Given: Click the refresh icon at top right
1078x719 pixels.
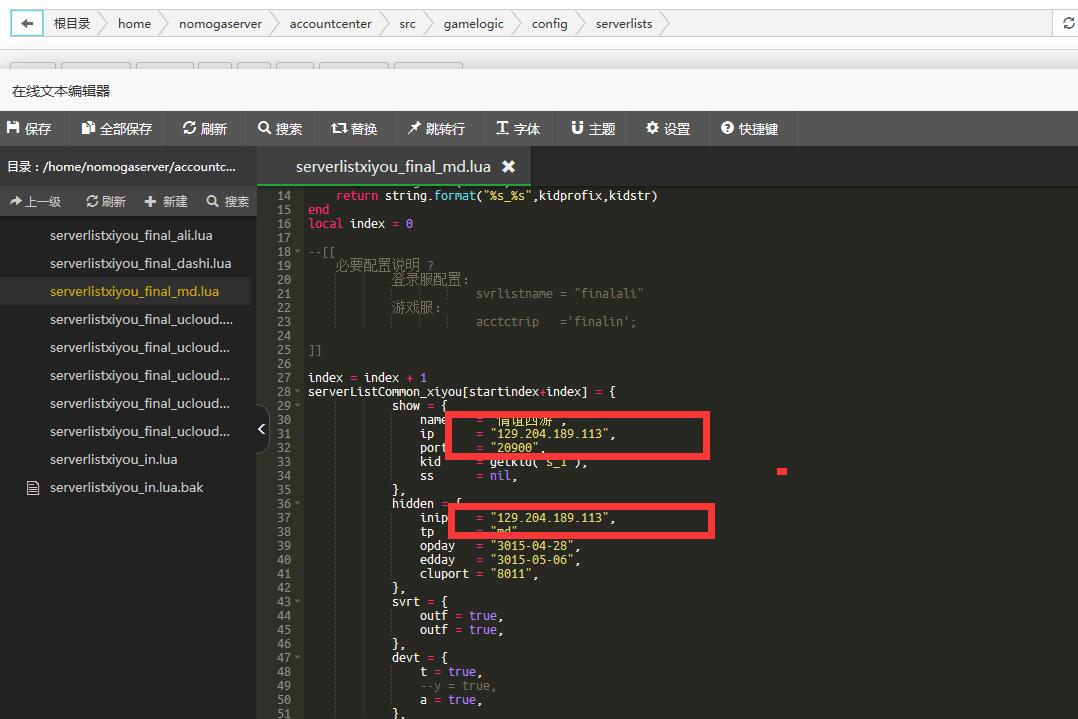Looking at the screenshot, I should tap(1068, 24).
